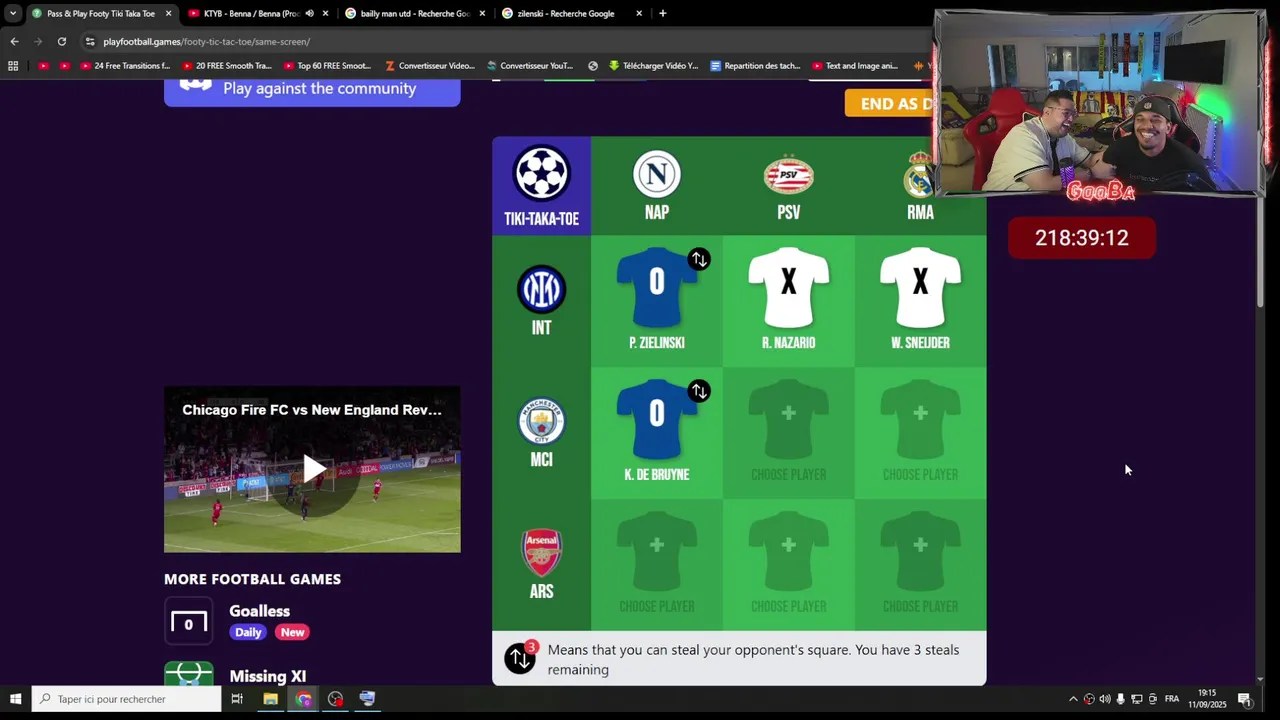Open the Télécharger Vidéo Y... bookmark
This screenshot has width=1280, height=720.
click(x=653, y=66)
